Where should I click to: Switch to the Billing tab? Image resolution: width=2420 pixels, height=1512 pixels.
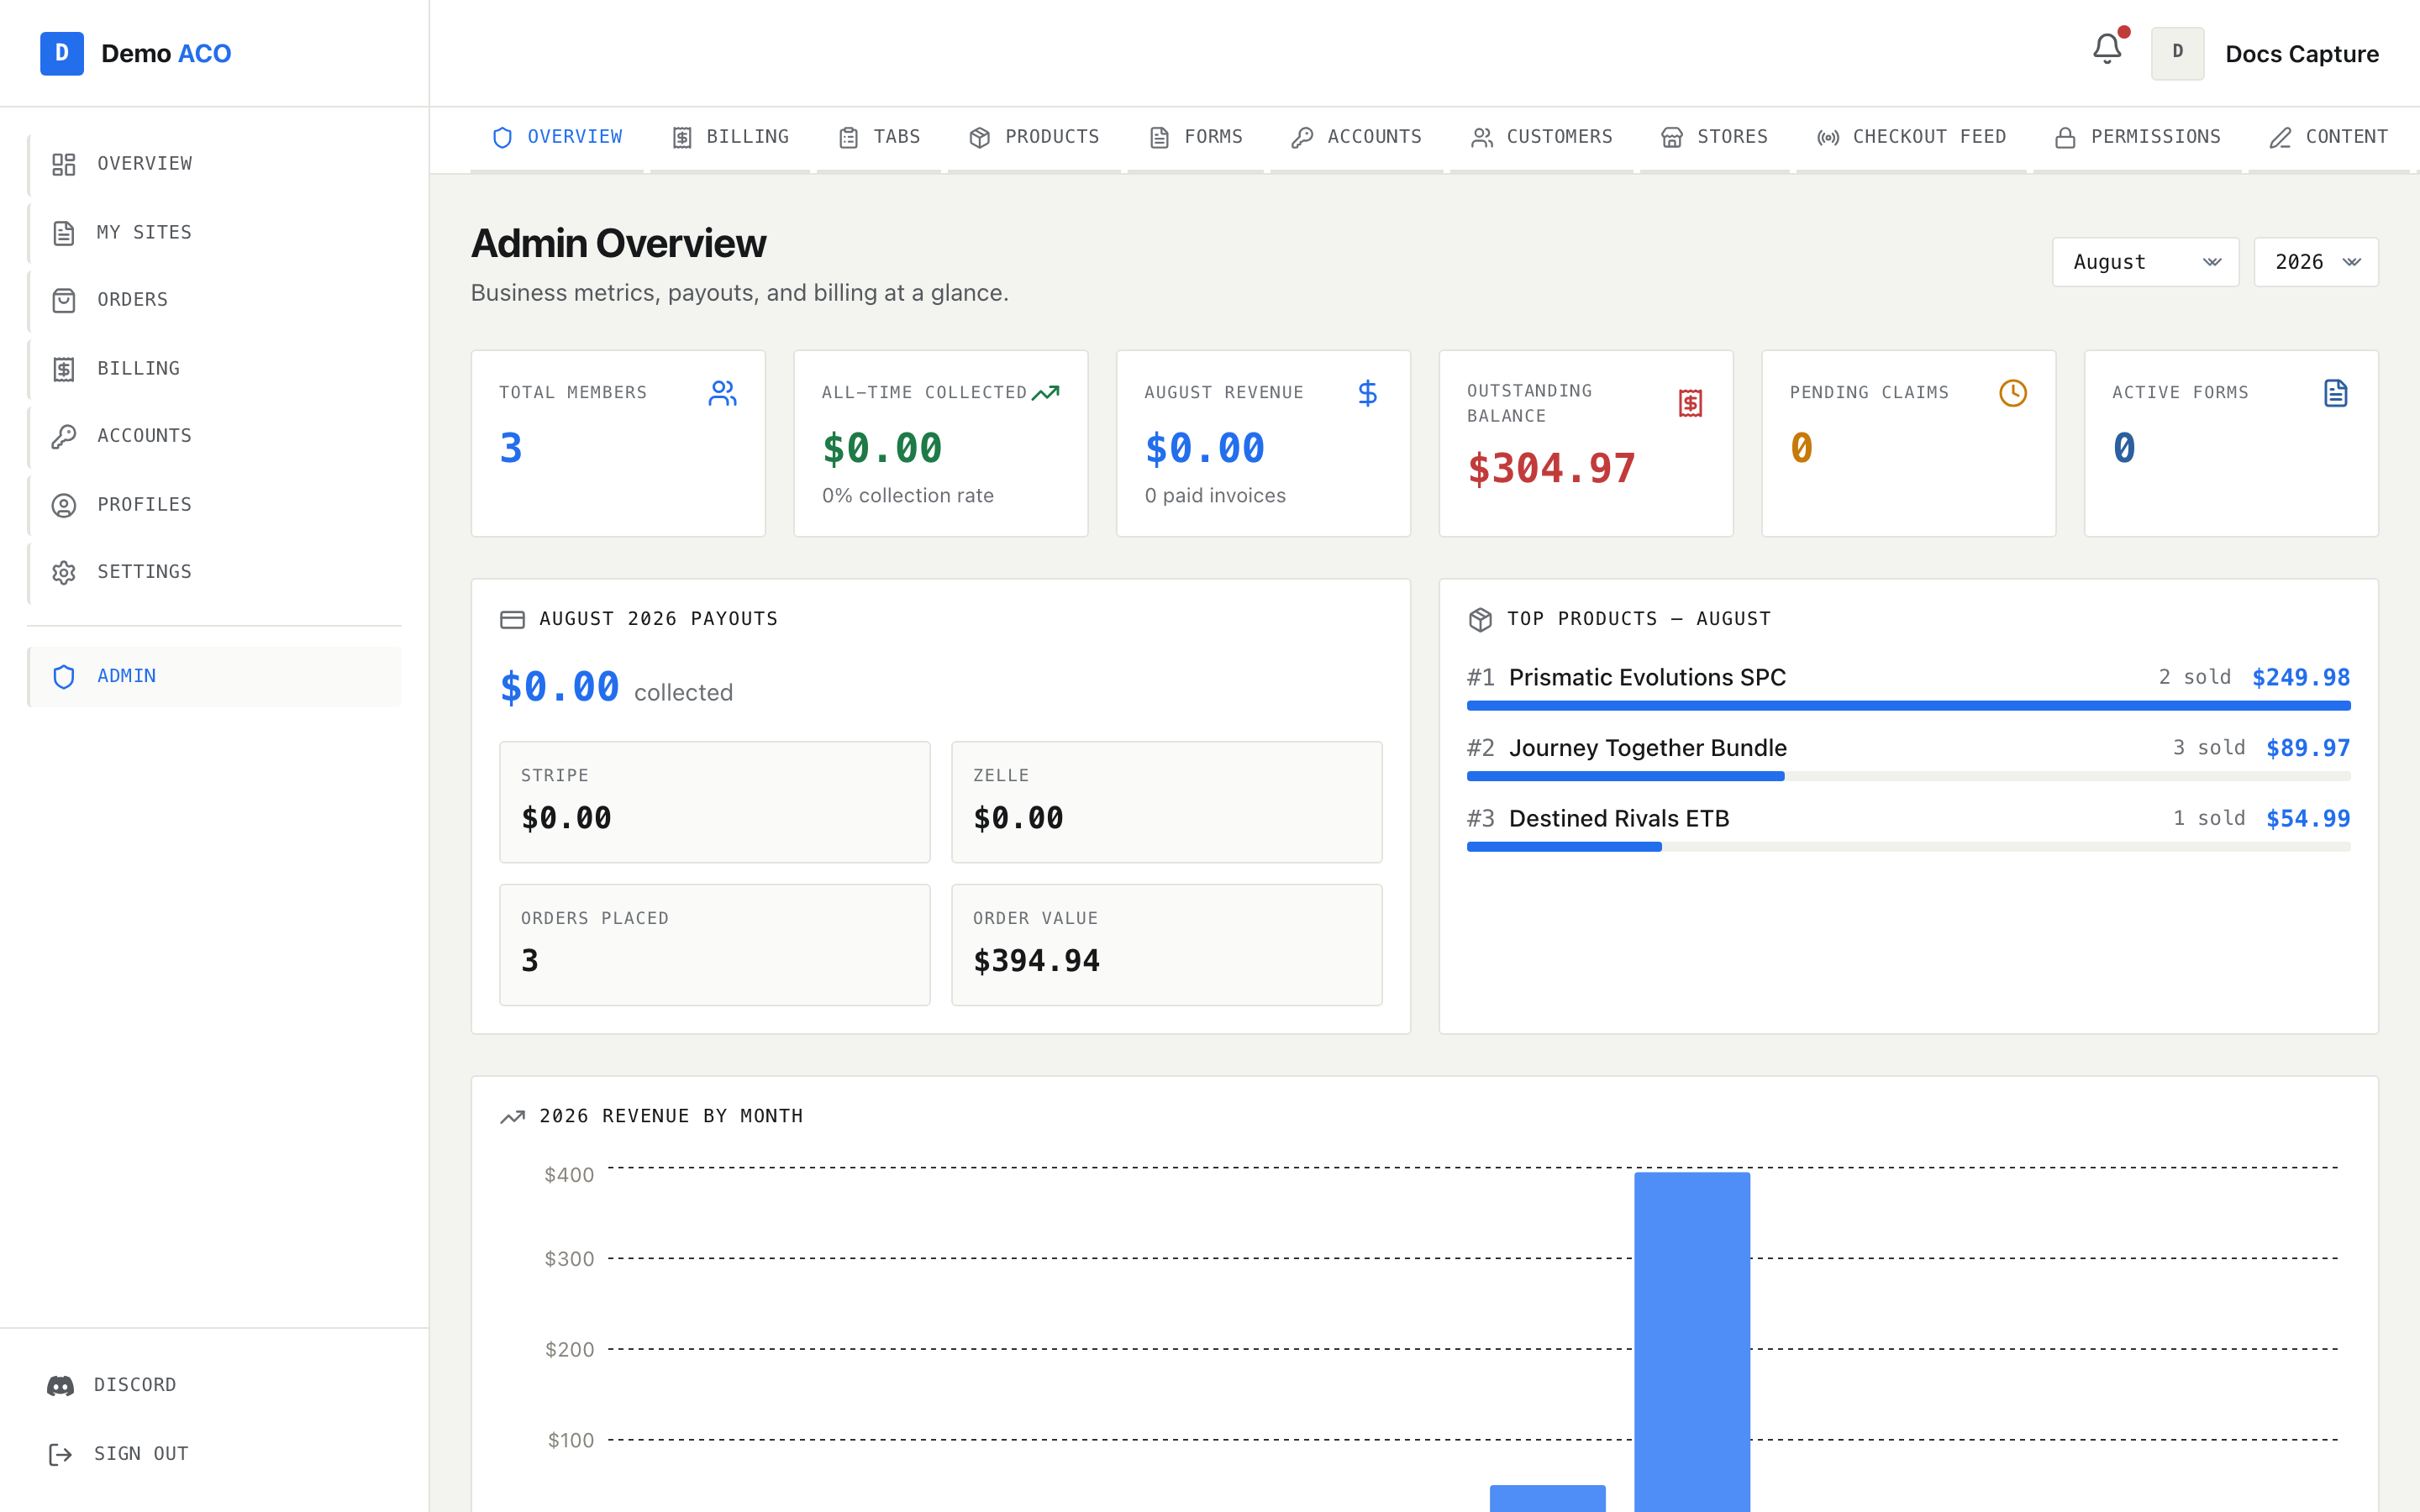click(730, 137)
